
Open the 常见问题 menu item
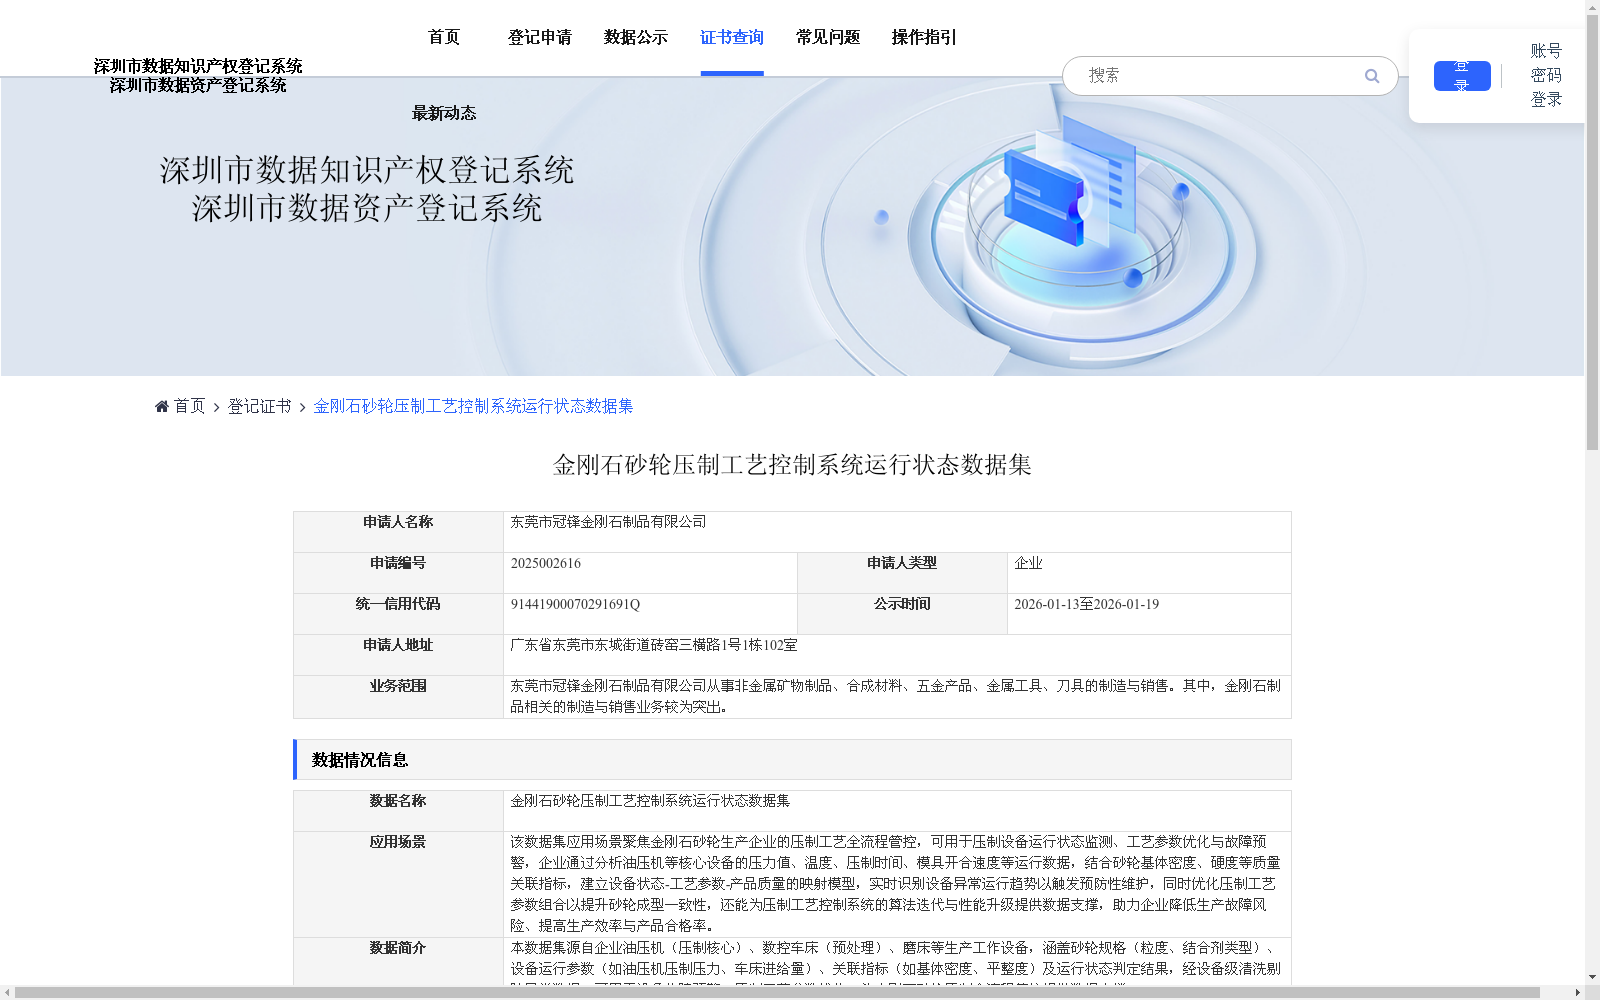pos(828,37)
